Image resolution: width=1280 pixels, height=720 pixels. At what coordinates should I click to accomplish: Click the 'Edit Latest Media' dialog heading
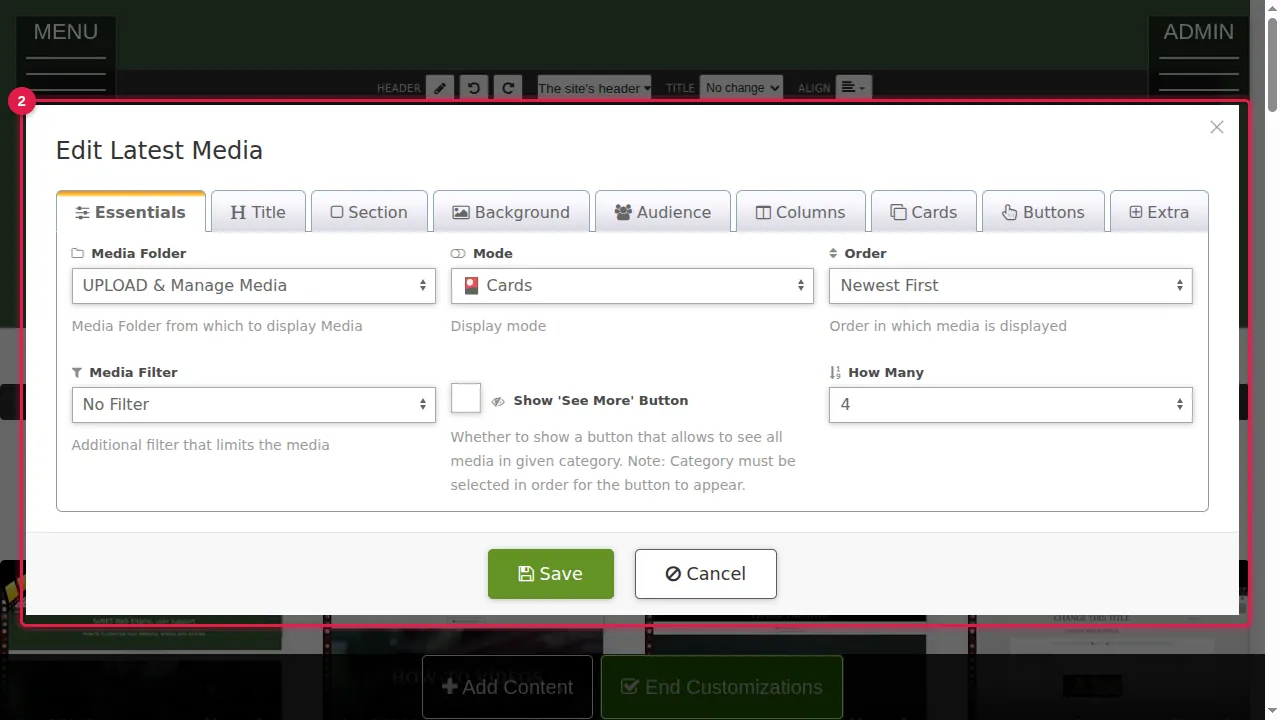click(x=159, y=151)
